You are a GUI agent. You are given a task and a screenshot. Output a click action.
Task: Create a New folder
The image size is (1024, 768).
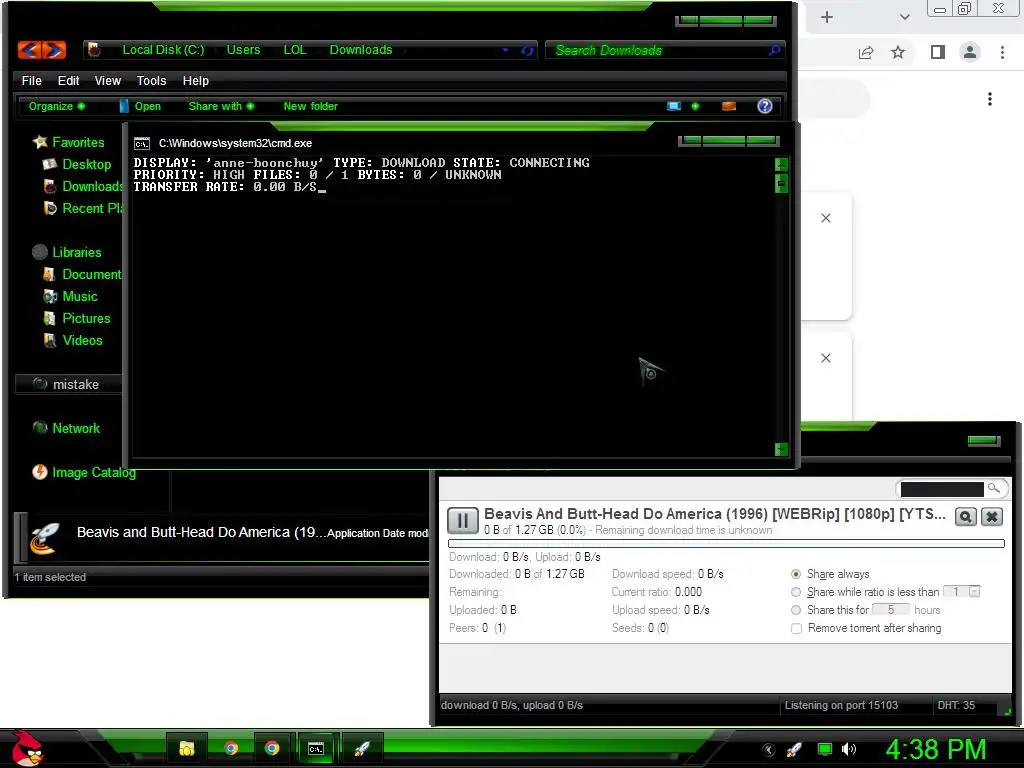pyautogui.click(x=310, y=106)
